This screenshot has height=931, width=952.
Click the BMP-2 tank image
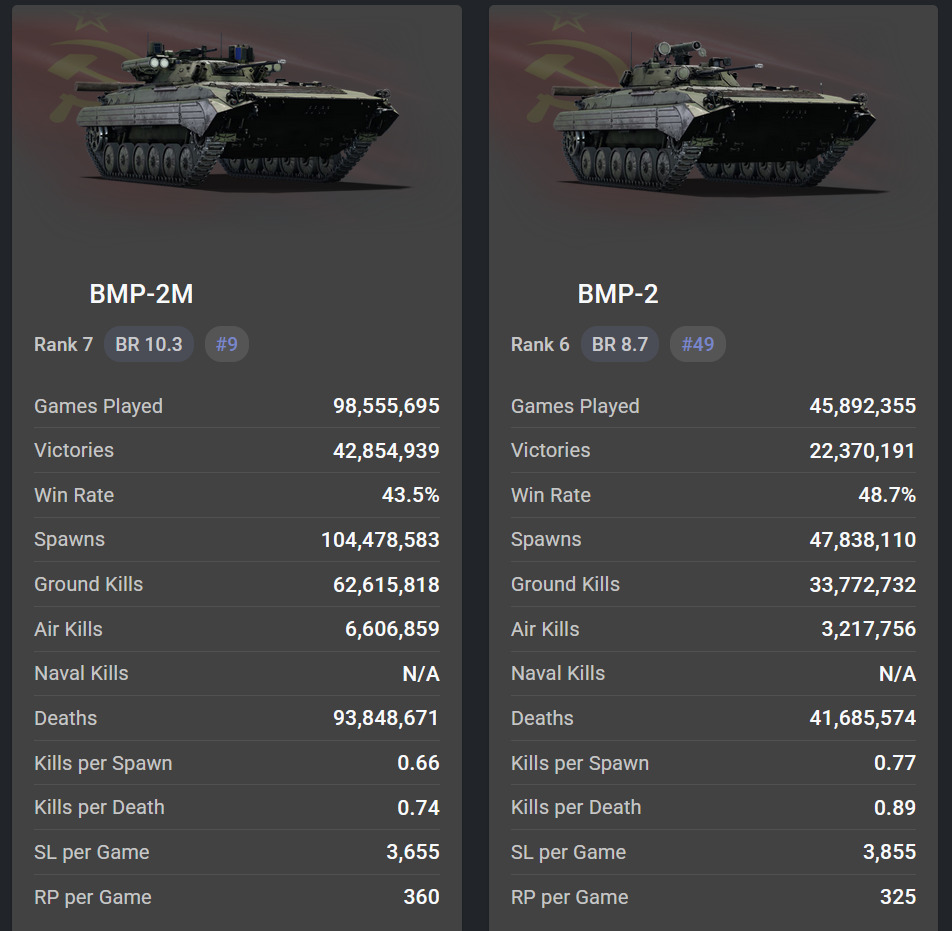[x=712, y=117]
